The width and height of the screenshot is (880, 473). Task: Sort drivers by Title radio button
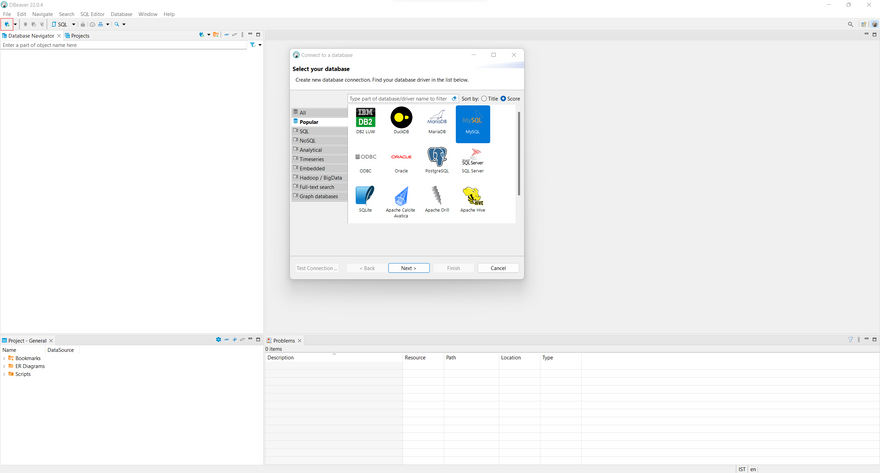pos(484,99)
